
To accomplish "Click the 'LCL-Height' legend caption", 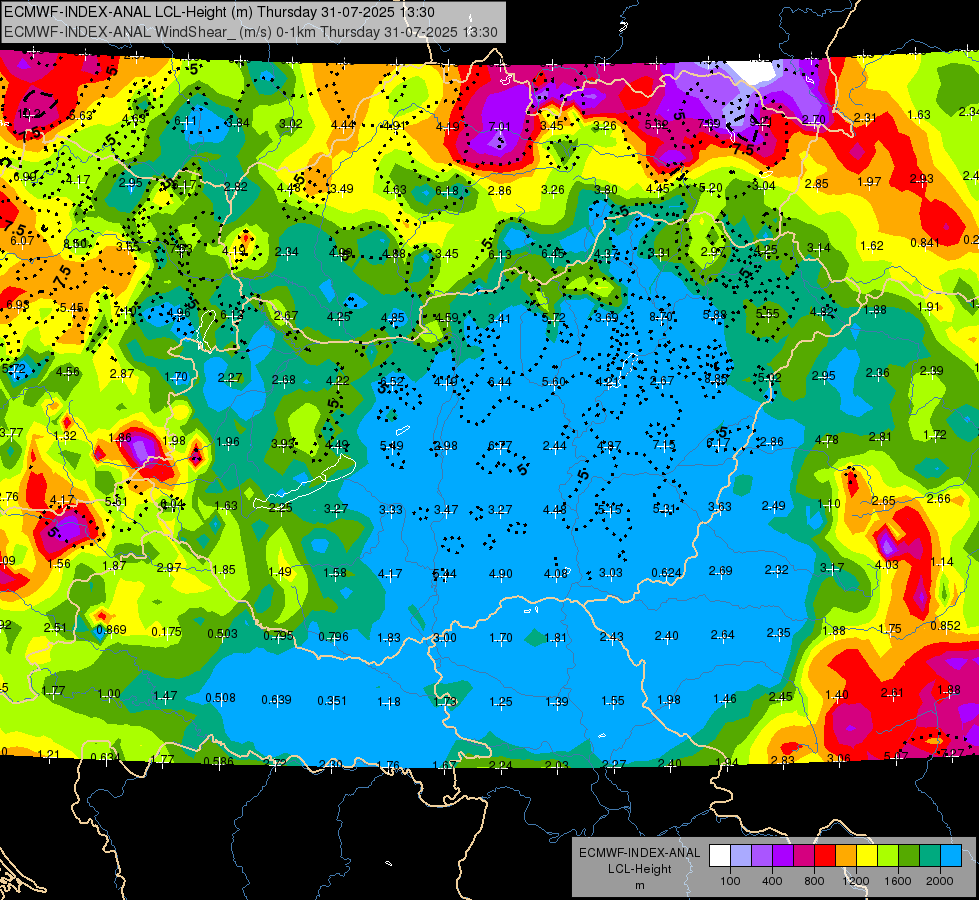I will [x=639, y=869].
